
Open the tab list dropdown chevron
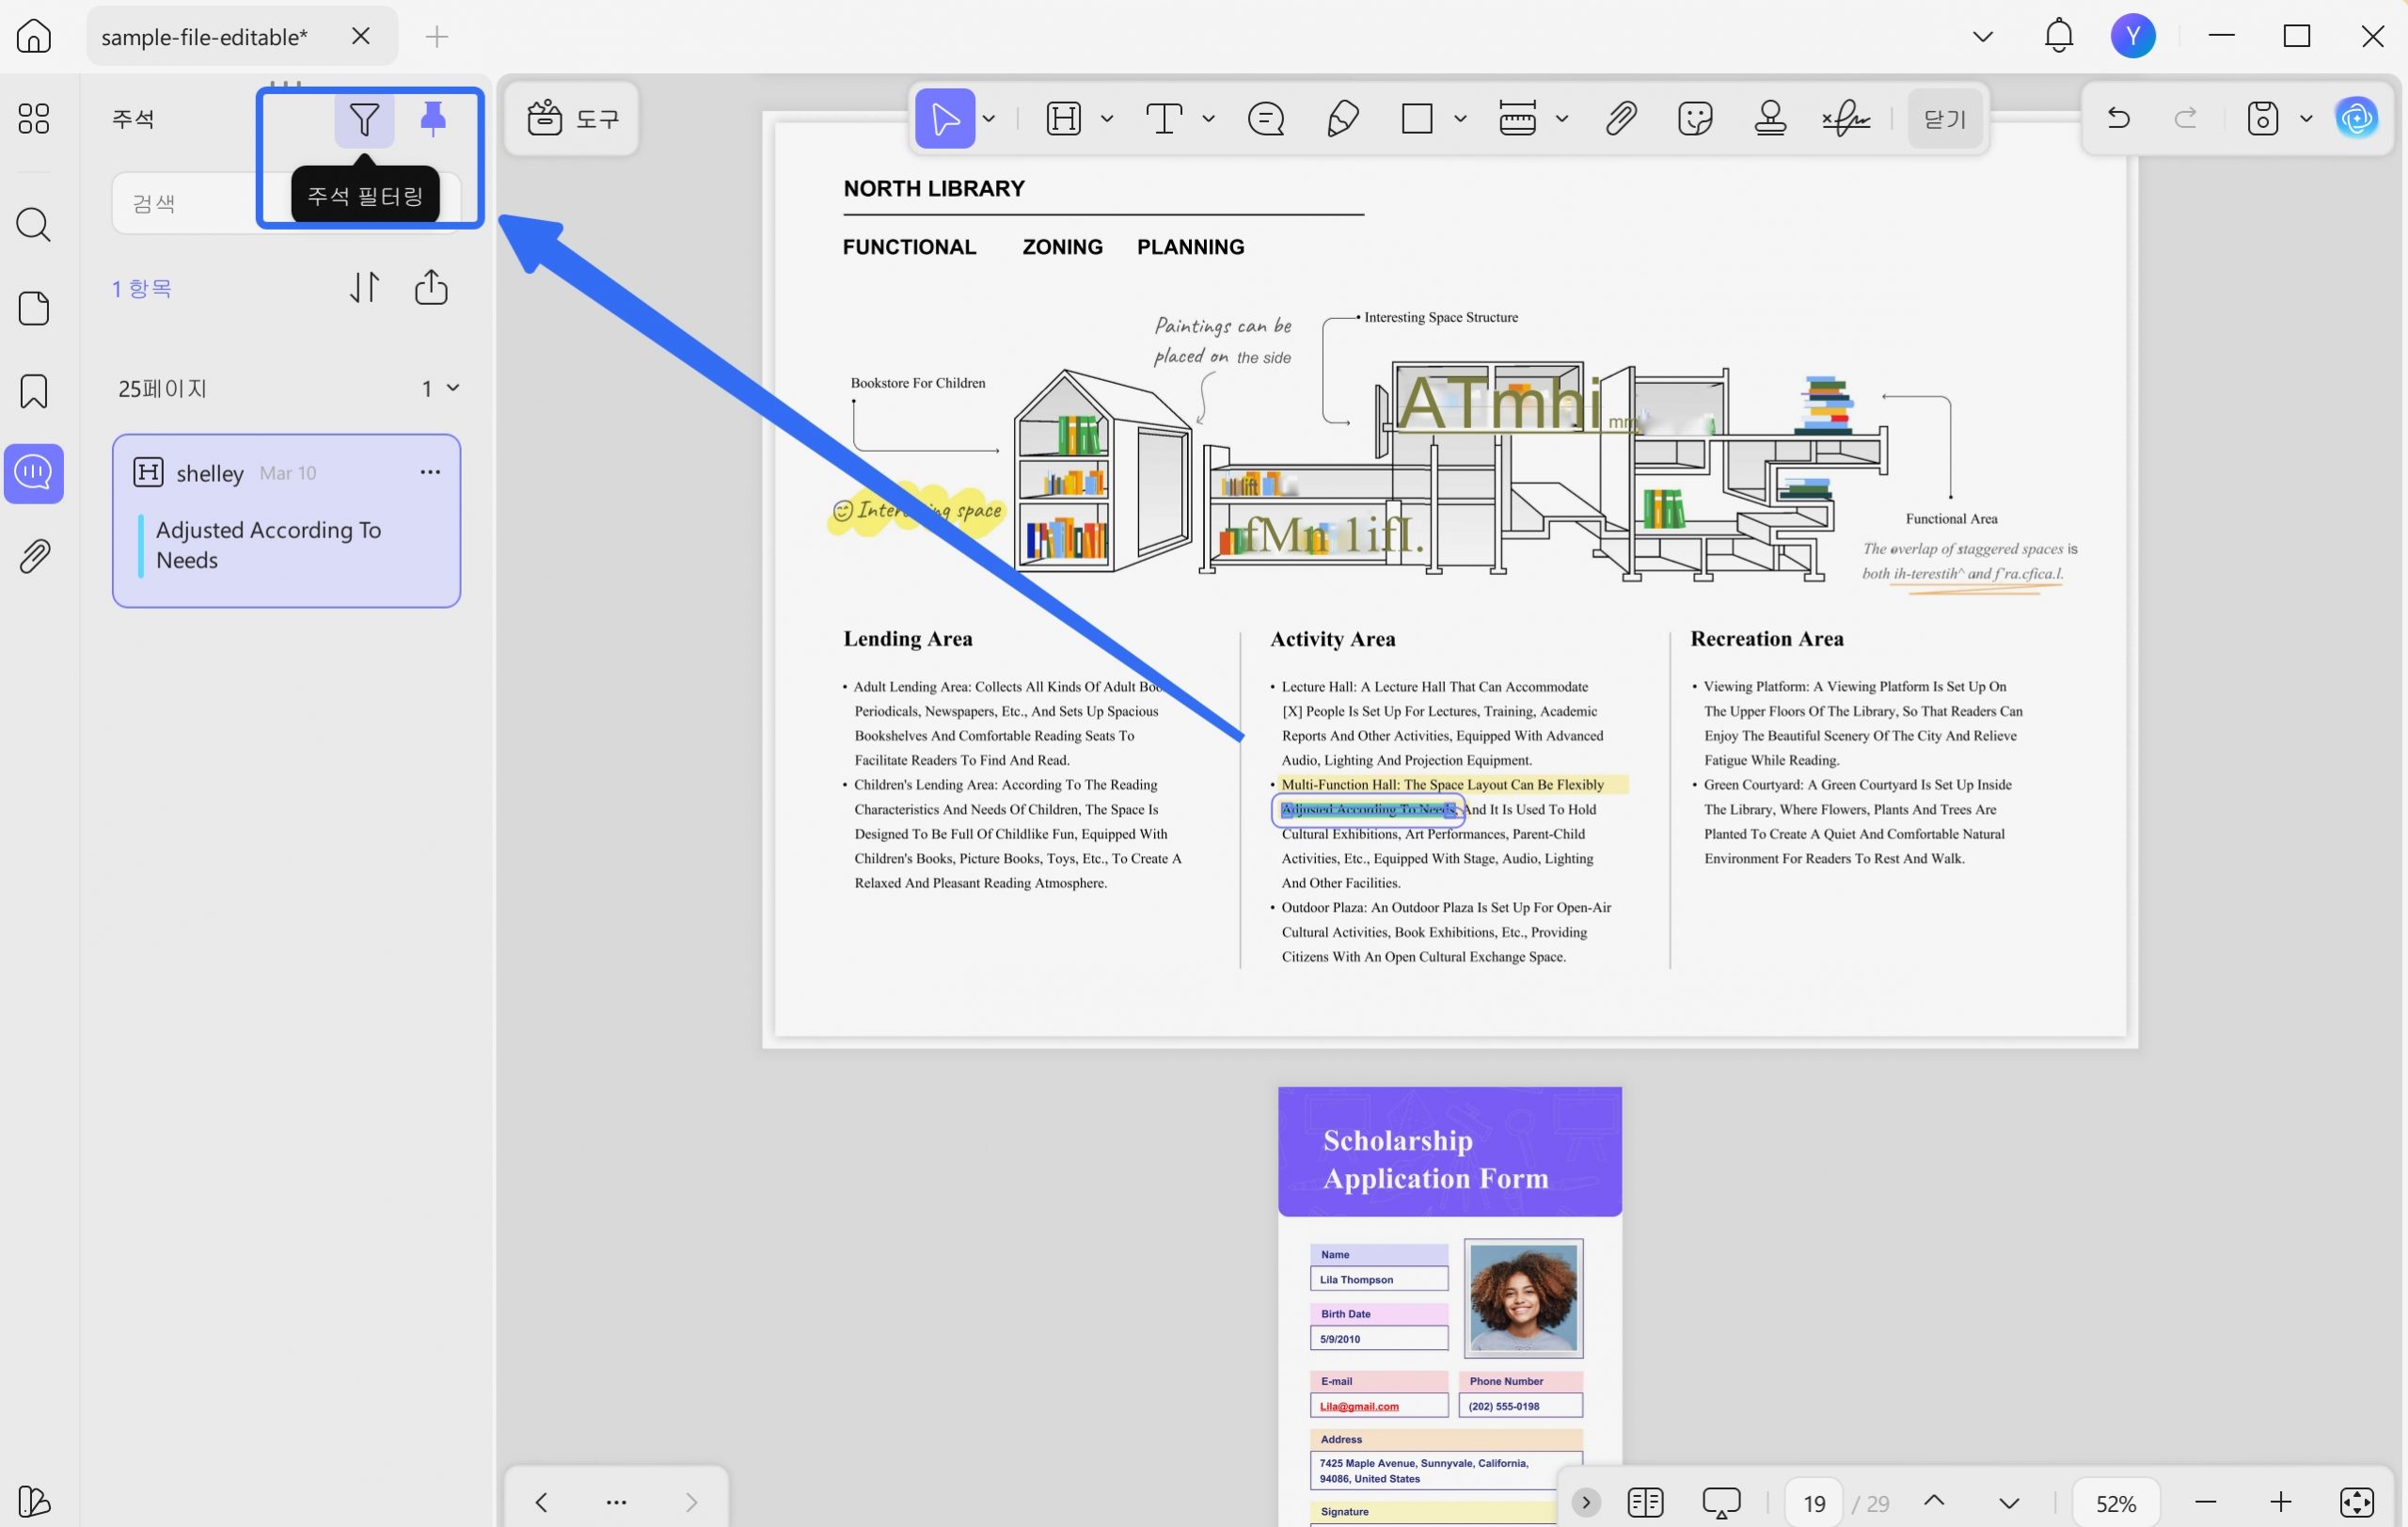coord(1982,37)
